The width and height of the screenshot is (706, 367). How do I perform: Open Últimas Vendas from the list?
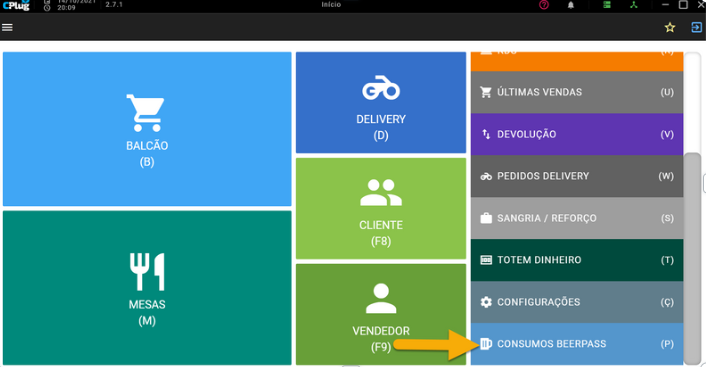click(x=577, y=92)
